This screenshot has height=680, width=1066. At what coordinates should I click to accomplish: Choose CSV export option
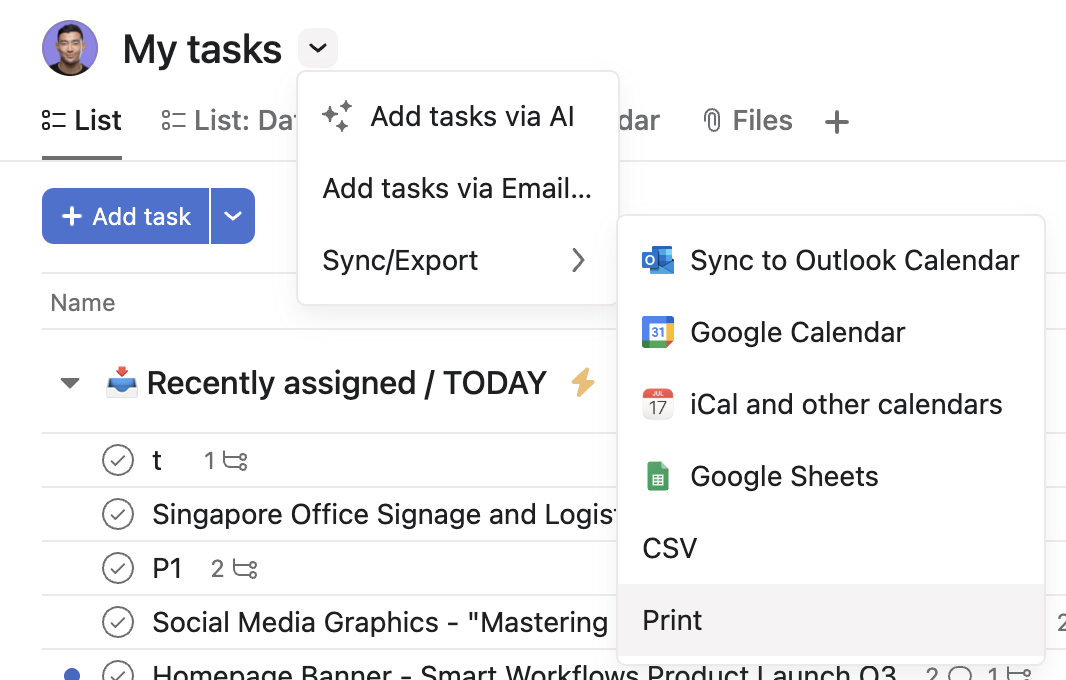(831, 548)
